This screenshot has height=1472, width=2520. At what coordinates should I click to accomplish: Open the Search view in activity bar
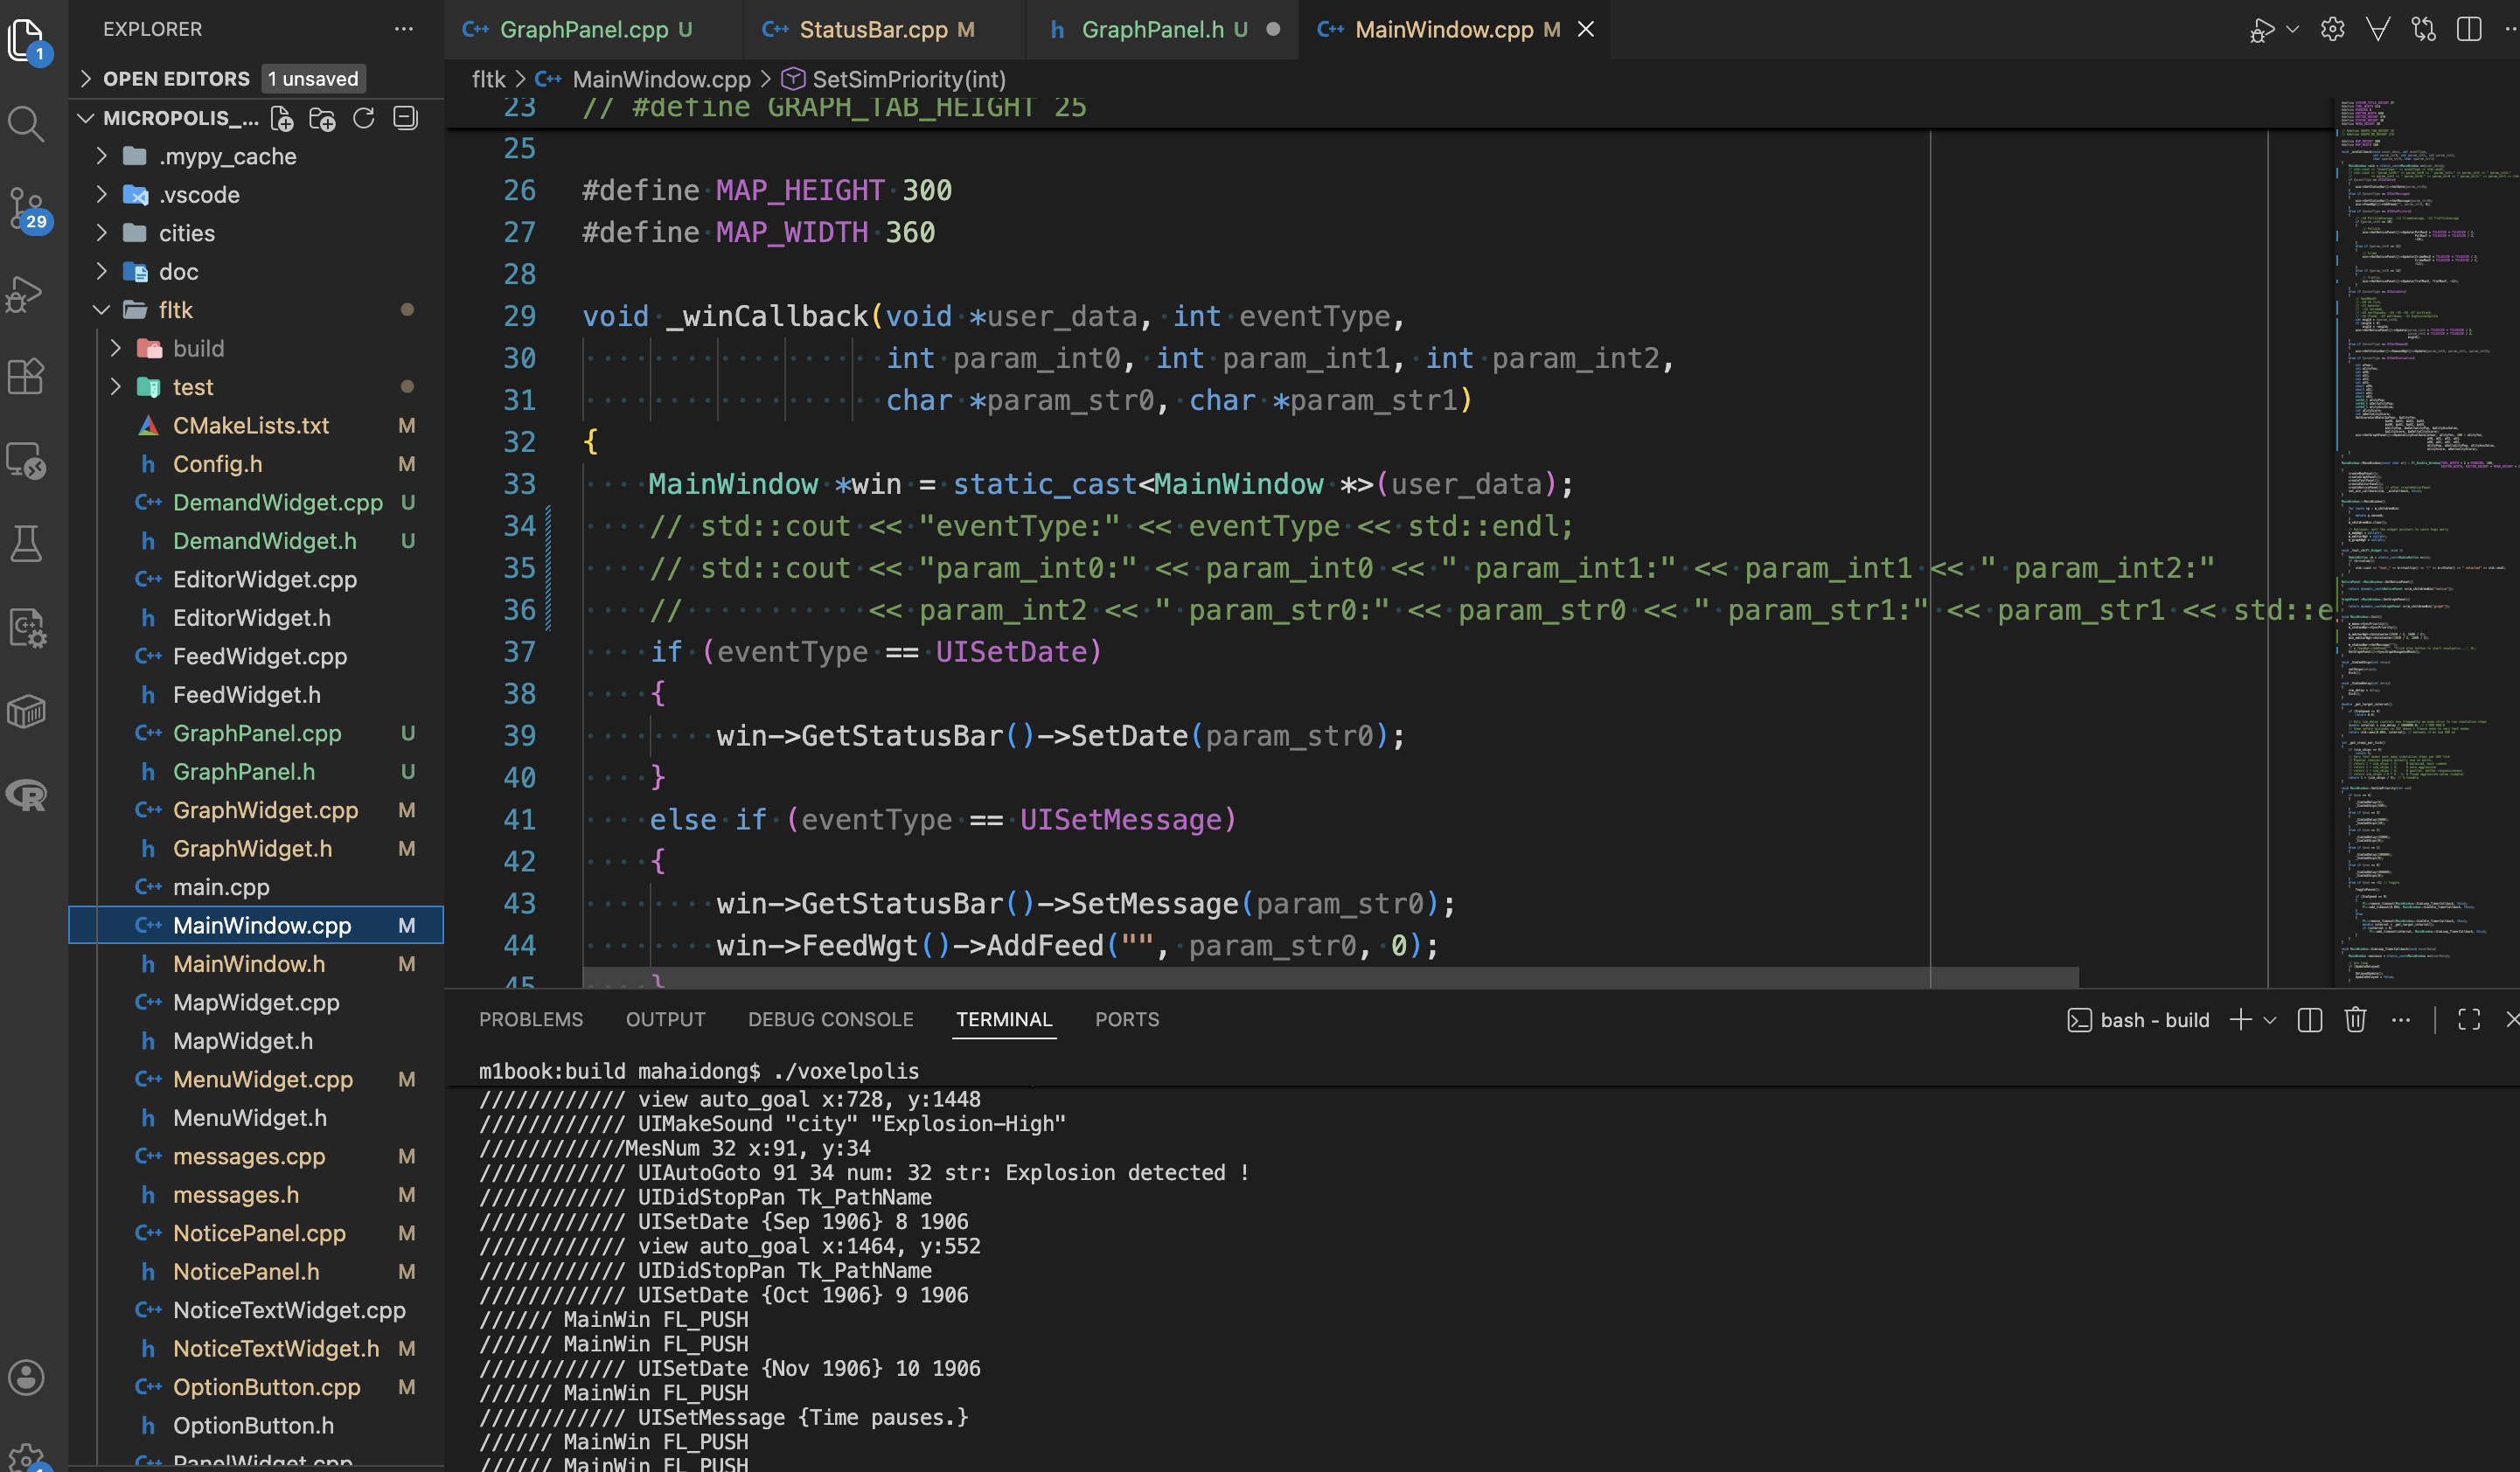click(26, 124)
